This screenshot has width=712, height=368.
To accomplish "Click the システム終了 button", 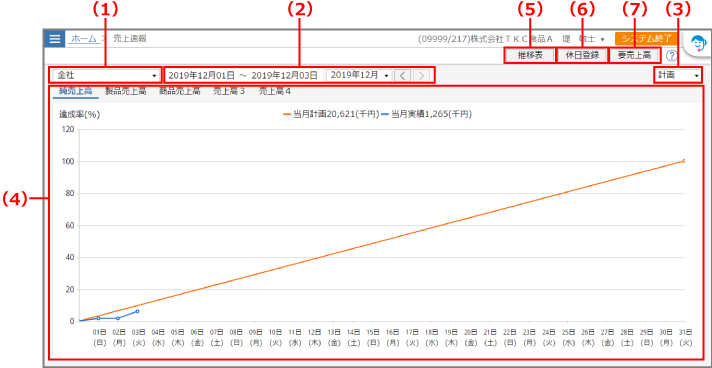I will [x=647, y=39].
